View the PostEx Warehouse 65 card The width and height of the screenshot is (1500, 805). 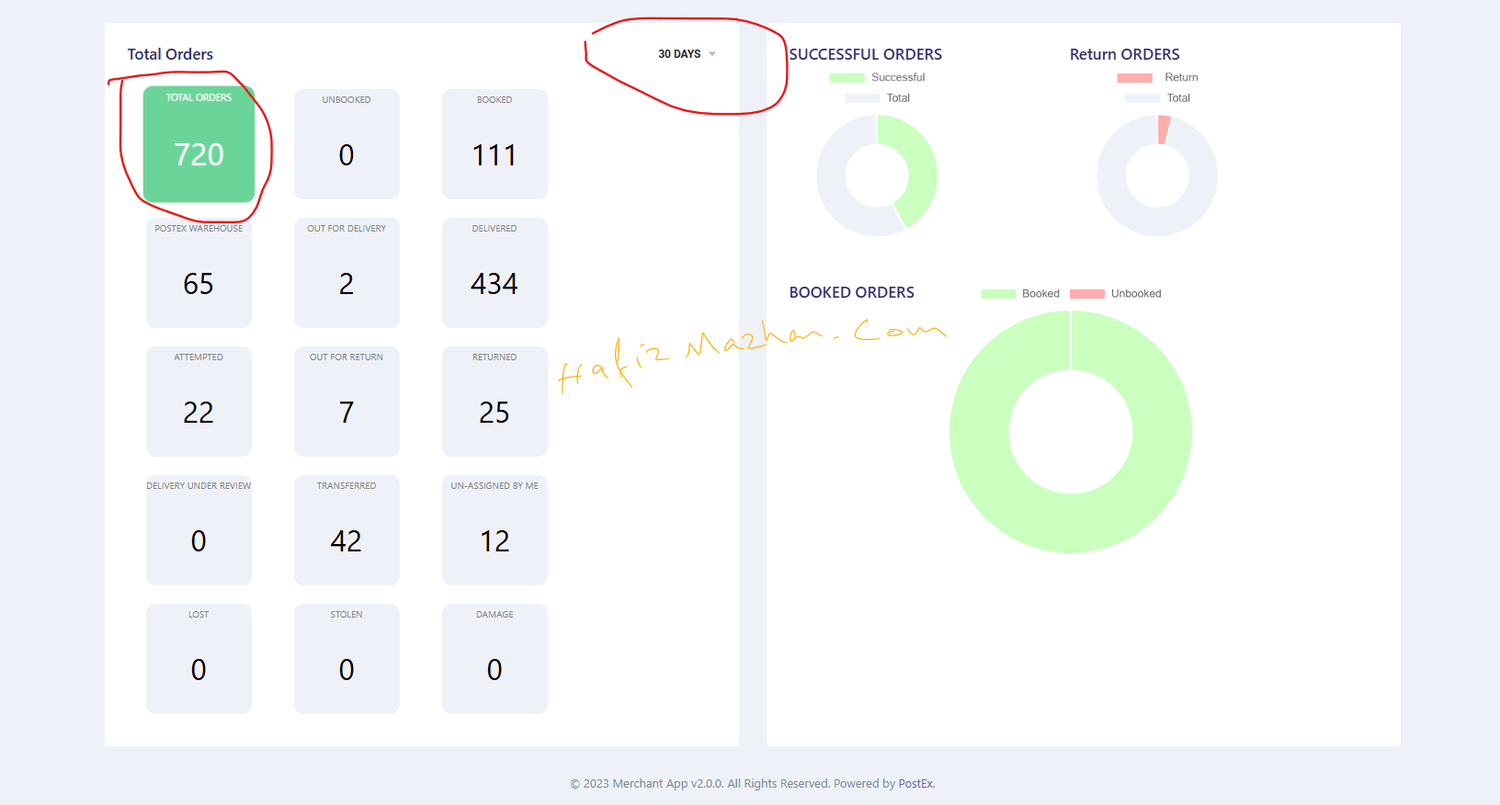point(199,273)
